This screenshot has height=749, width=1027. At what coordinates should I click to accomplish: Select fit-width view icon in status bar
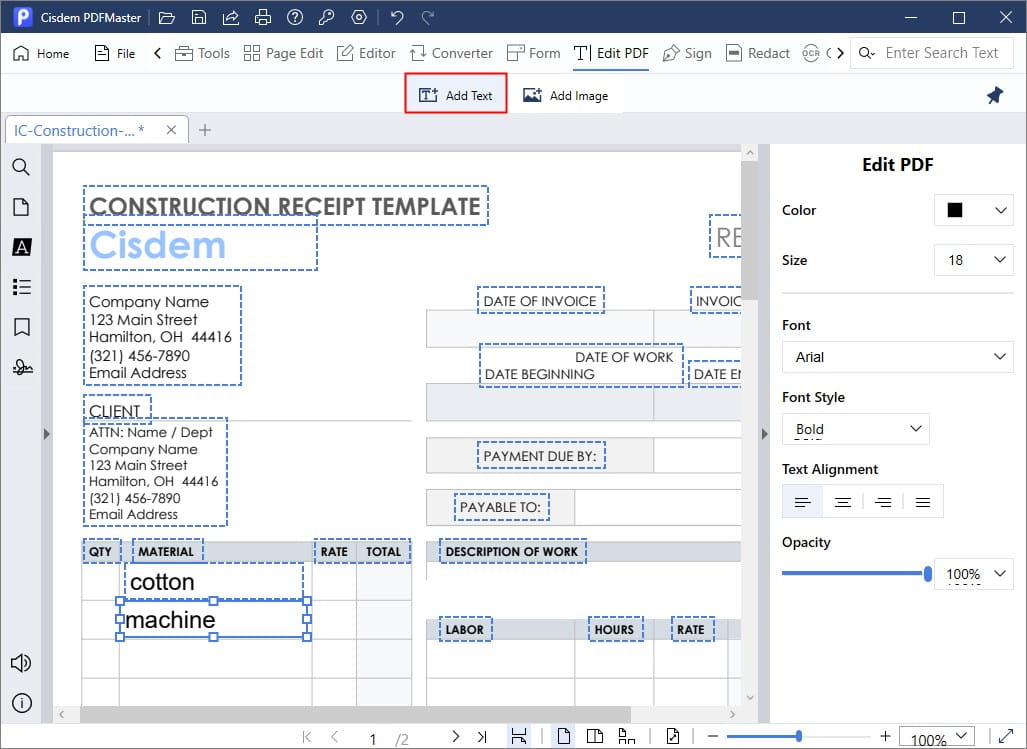click(519, 737)
